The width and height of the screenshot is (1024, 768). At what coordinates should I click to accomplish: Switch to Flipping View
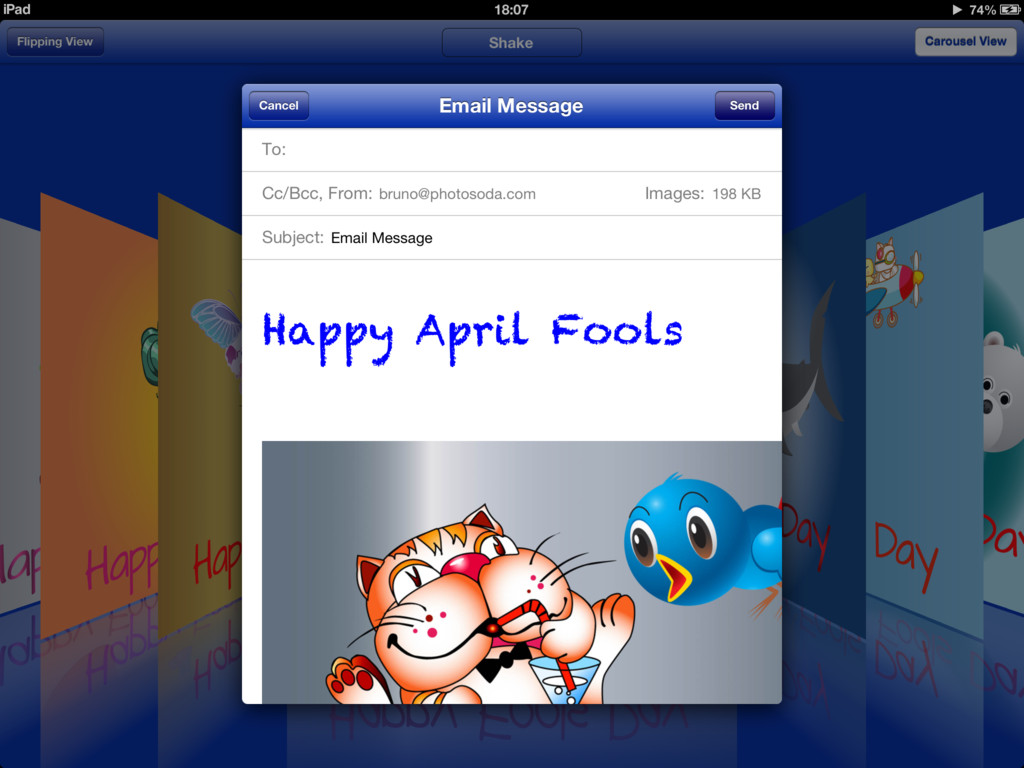pos(55,42)
